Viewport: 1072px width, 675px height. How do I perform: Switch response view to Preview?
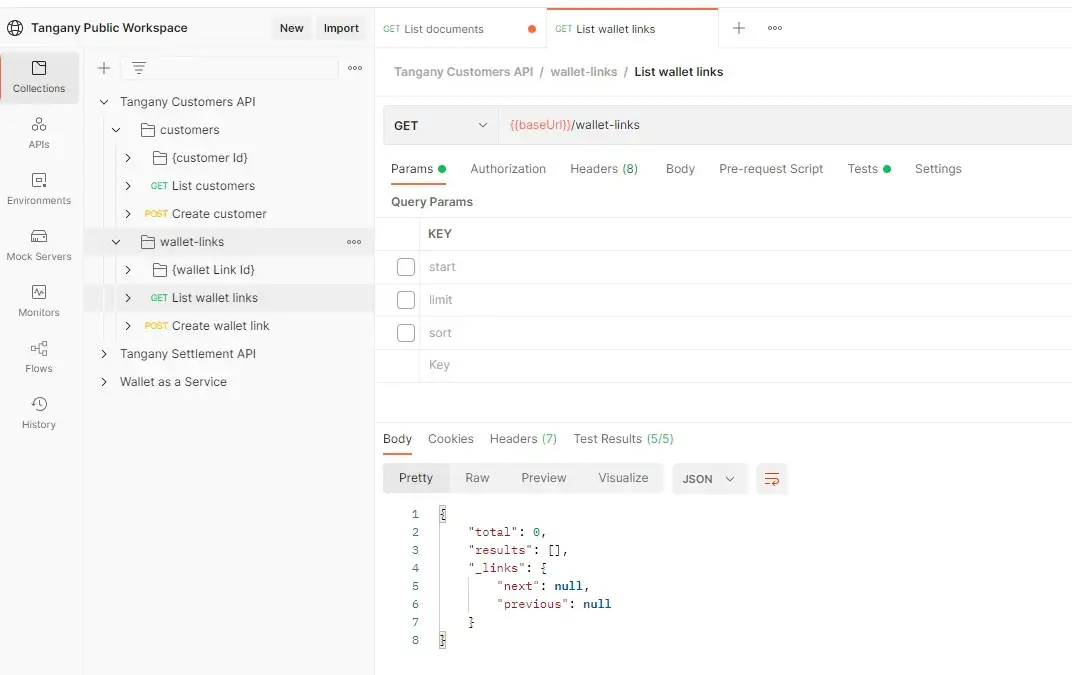pos(544,478)
